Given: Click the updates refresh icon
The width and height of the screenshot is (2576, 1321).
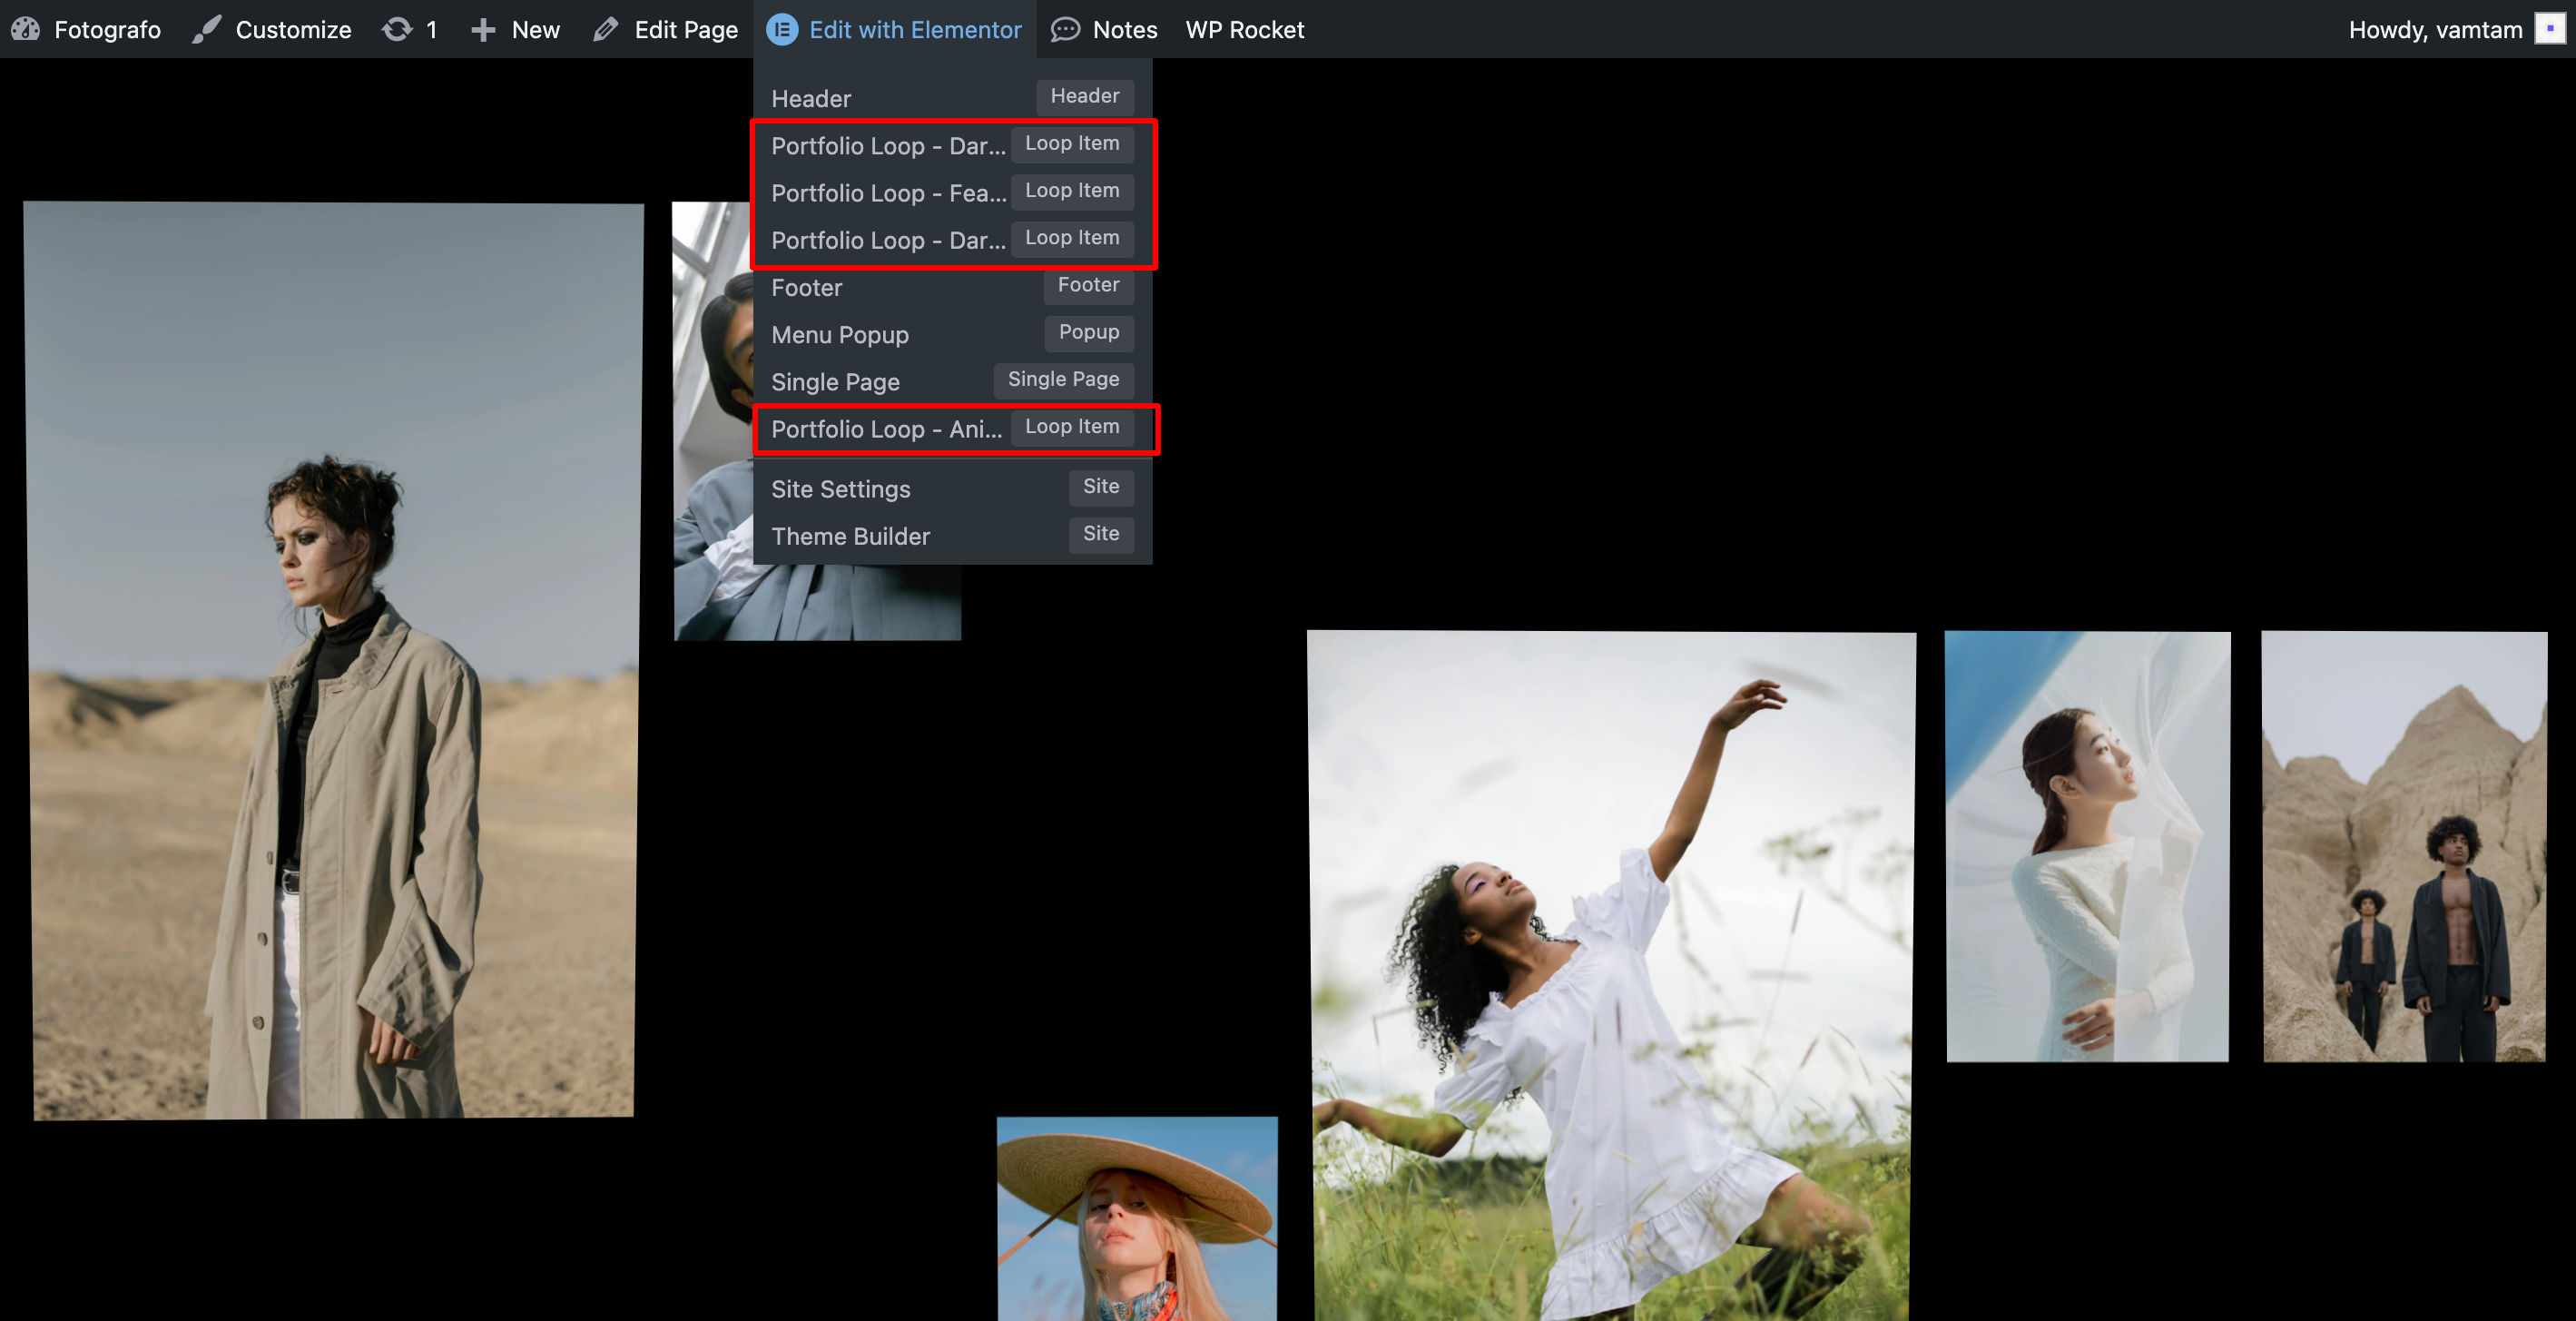Looking at the screenshot, I should pyautogui.click(x=397, y=29).
